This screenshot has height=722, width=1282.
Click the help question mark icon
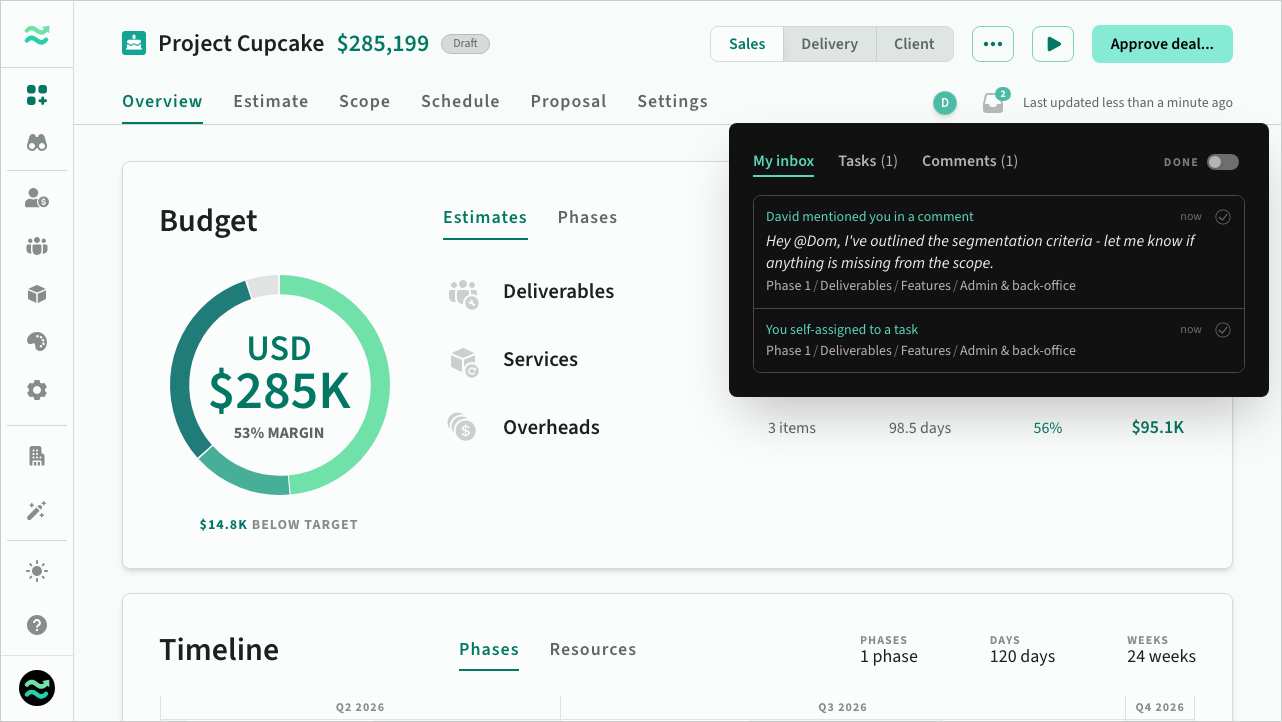(37, 625)
